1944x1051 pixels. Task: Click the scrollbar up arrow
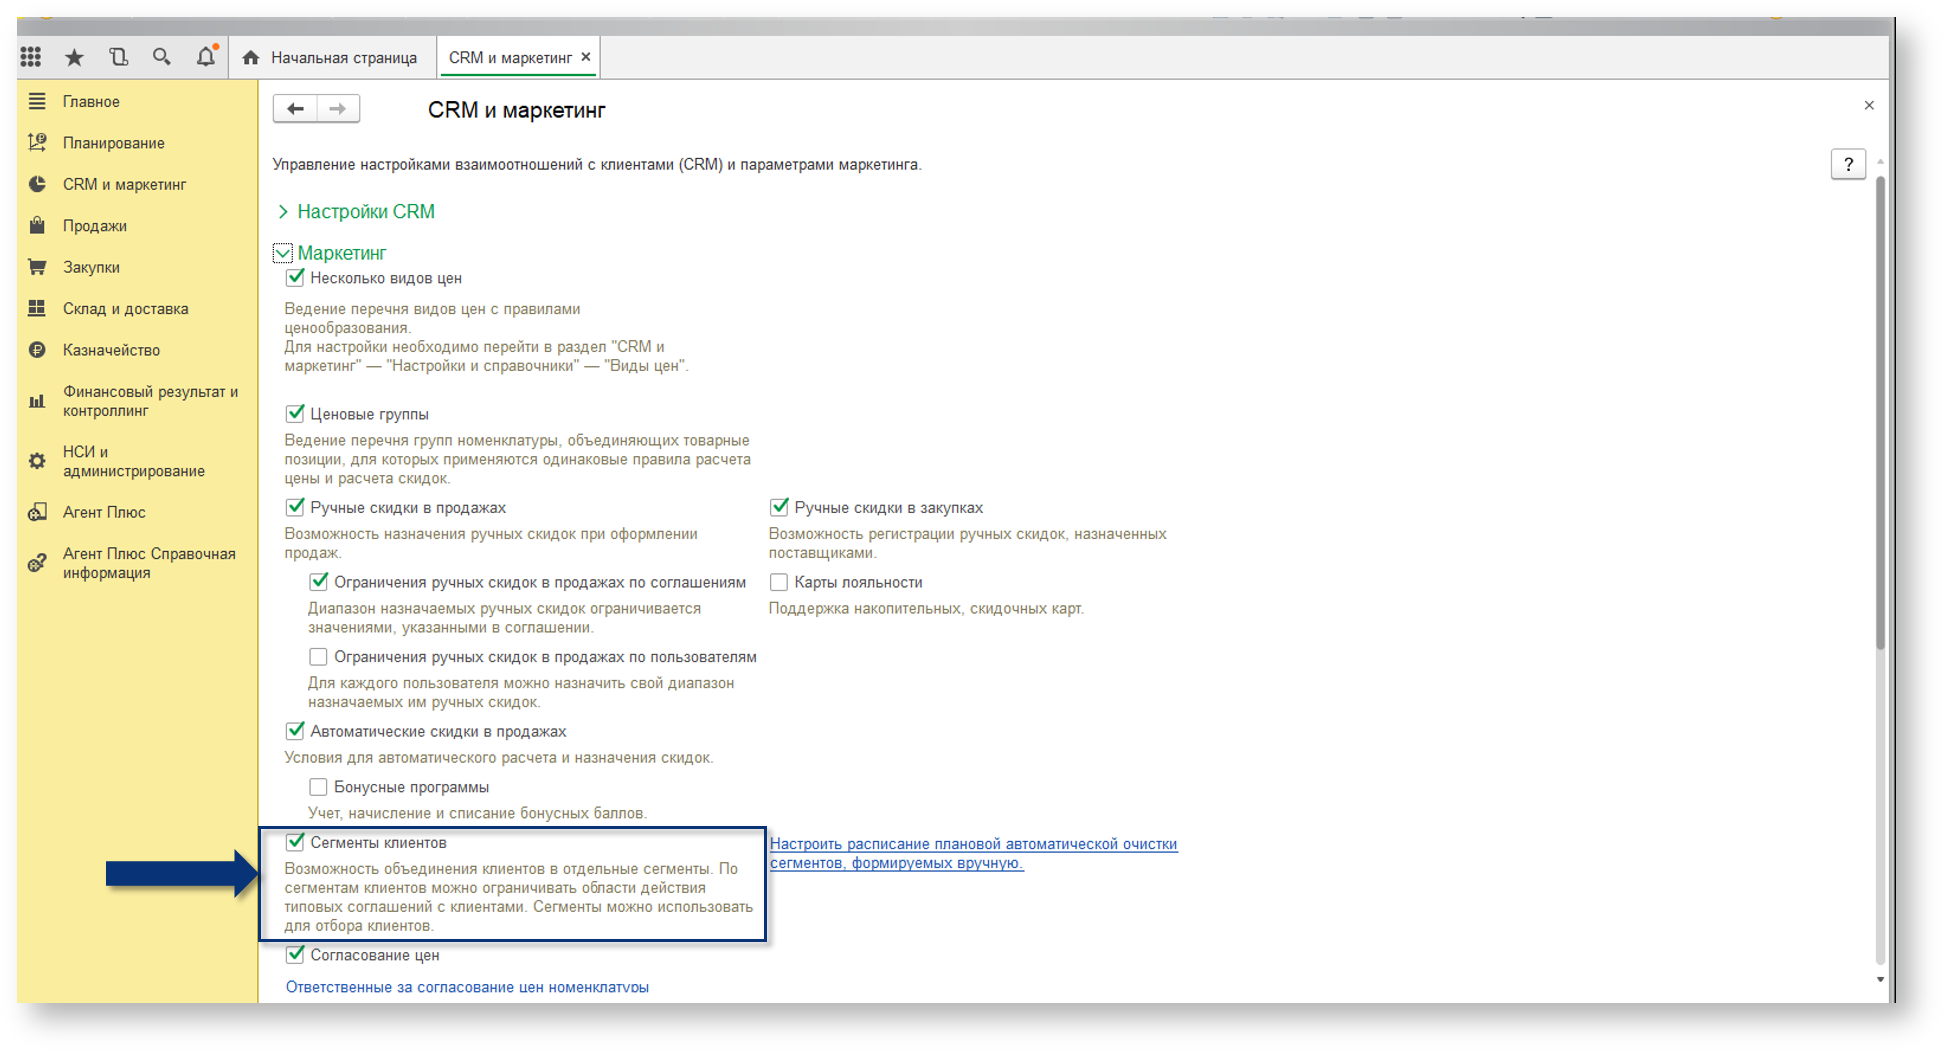[x=1880, y=160]
